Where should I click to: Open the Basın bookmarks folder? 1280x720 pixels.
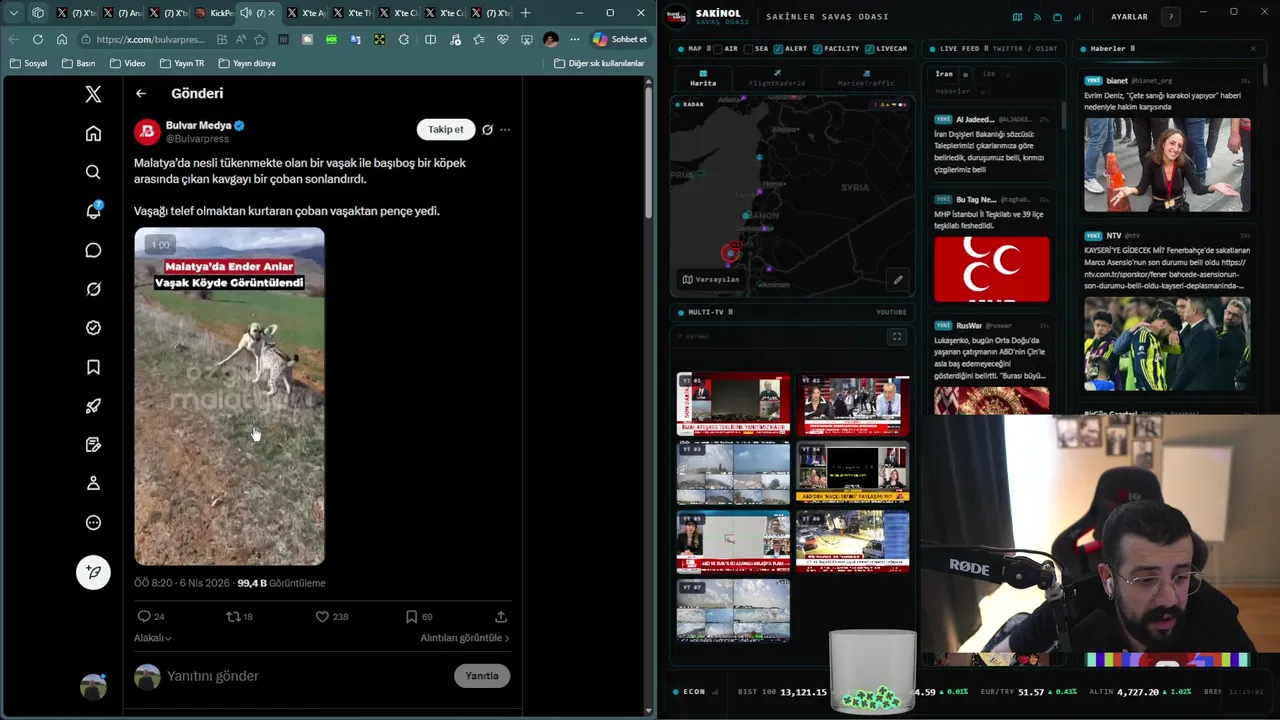pos(78,63)
